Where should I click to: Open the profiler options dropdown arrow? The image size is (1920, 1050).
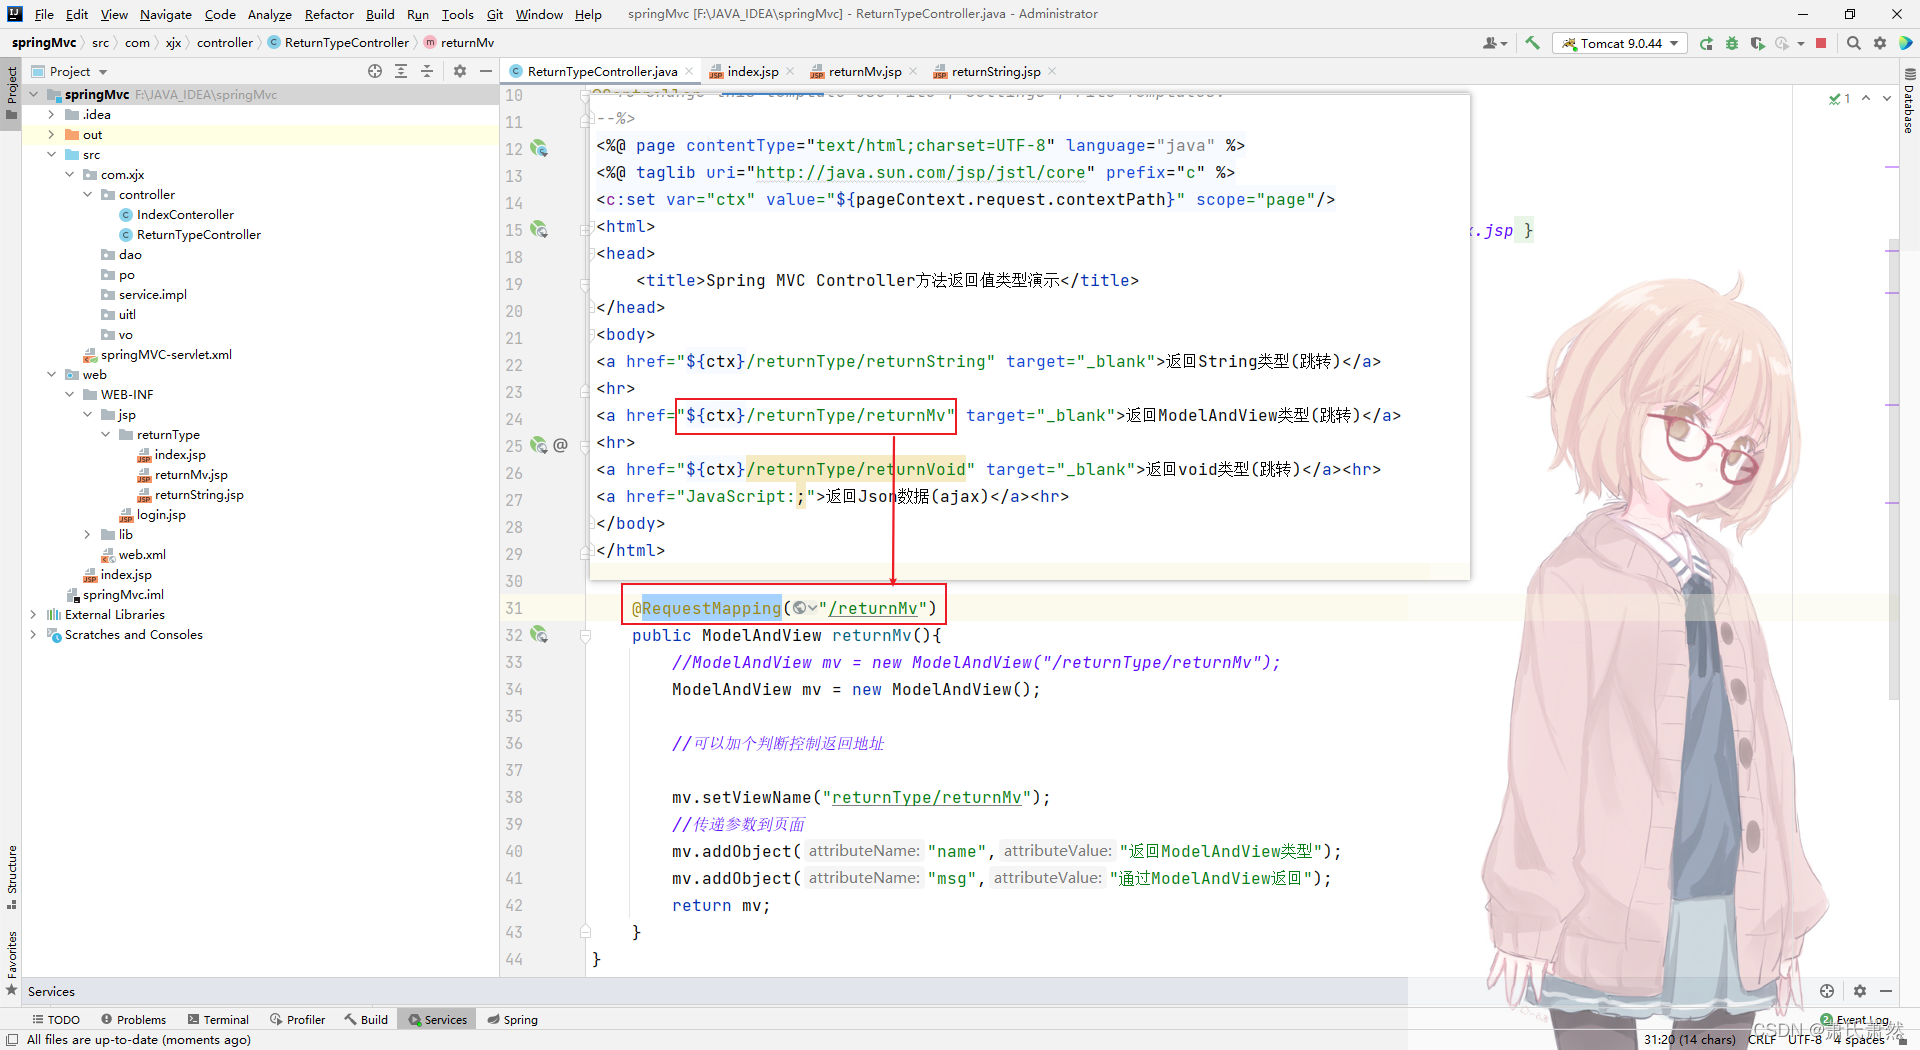coord(1800,44)
